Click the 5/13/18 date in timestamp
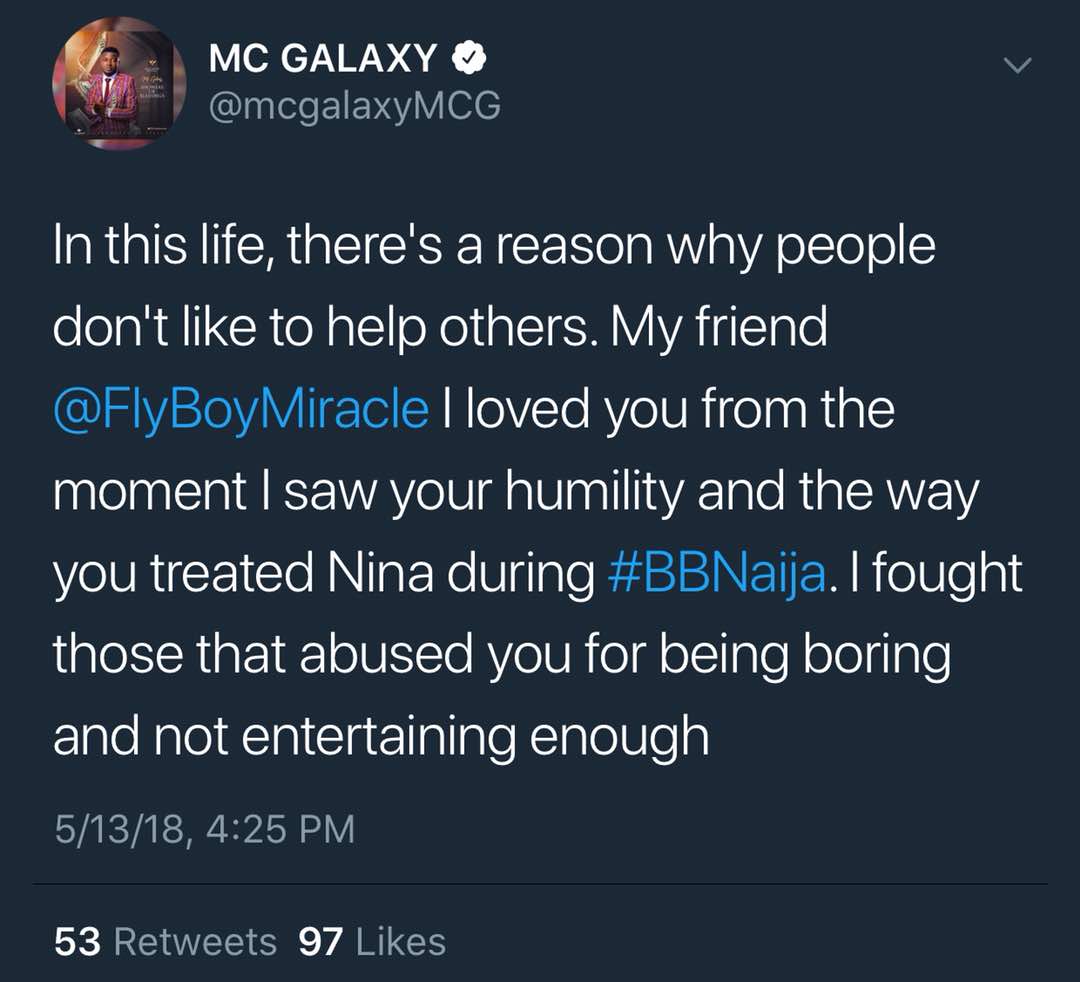1080x982 pixels. [119, 828]
